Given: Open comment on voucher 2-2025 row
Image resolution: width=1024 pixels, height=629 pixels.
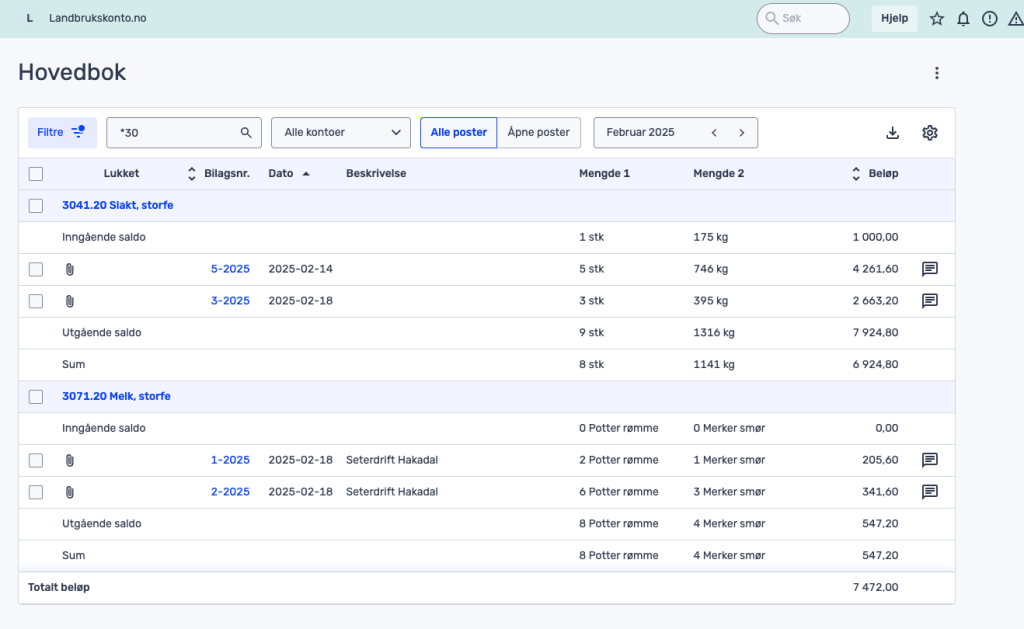Looking at the screenshot, I should (x=930, y=492).
